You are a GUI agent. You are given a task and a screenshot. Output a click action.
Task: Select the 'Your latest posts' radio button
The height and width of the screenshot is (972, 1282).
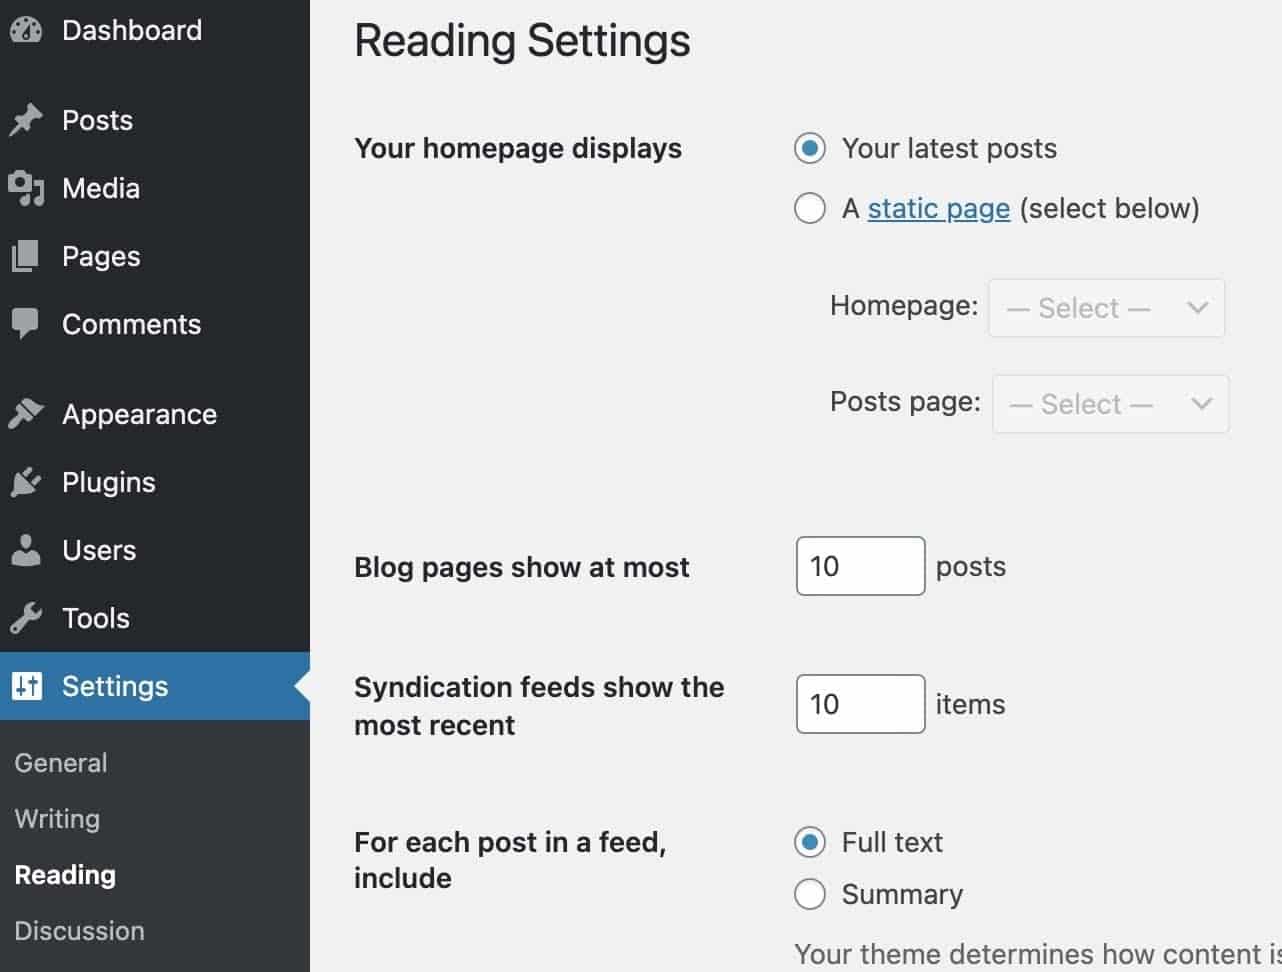pos(810,149)
